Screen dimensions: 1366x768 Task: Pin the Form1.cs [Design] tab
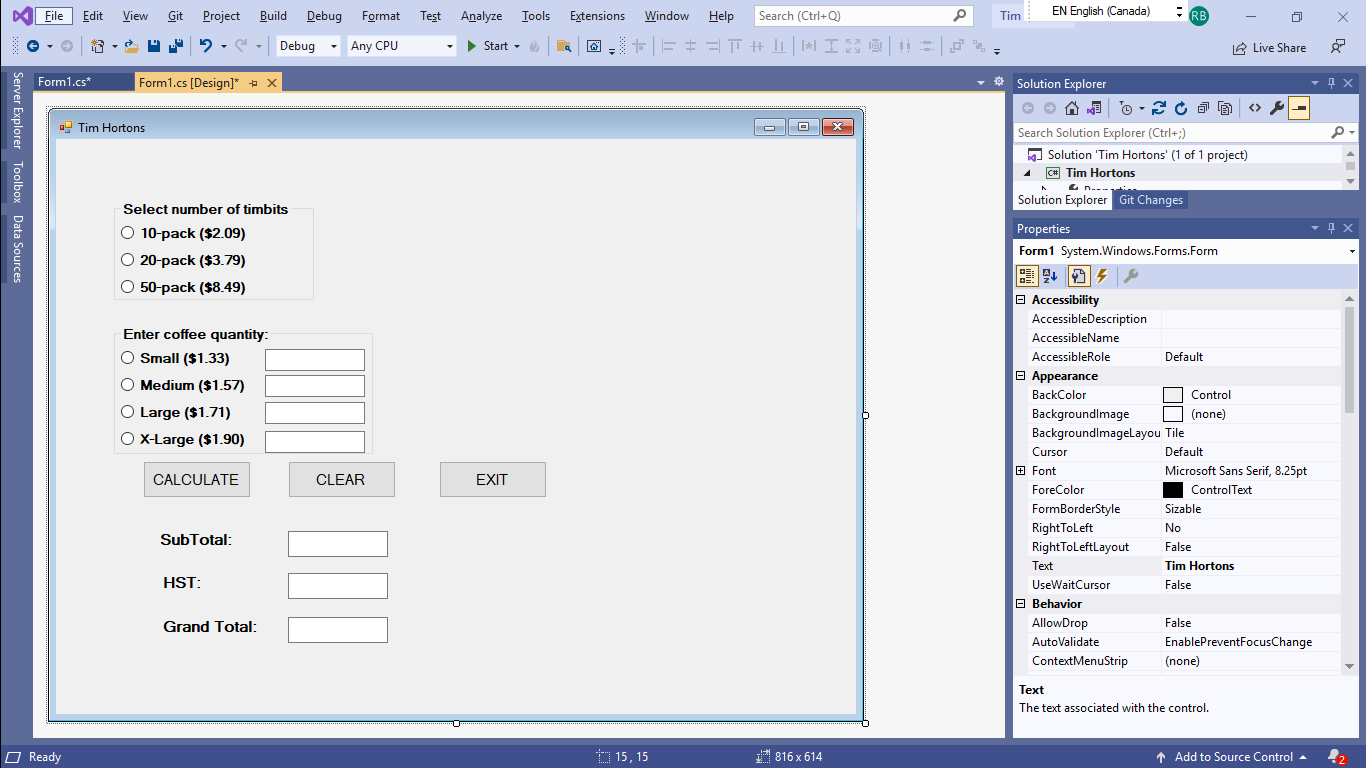pos(254,83)
